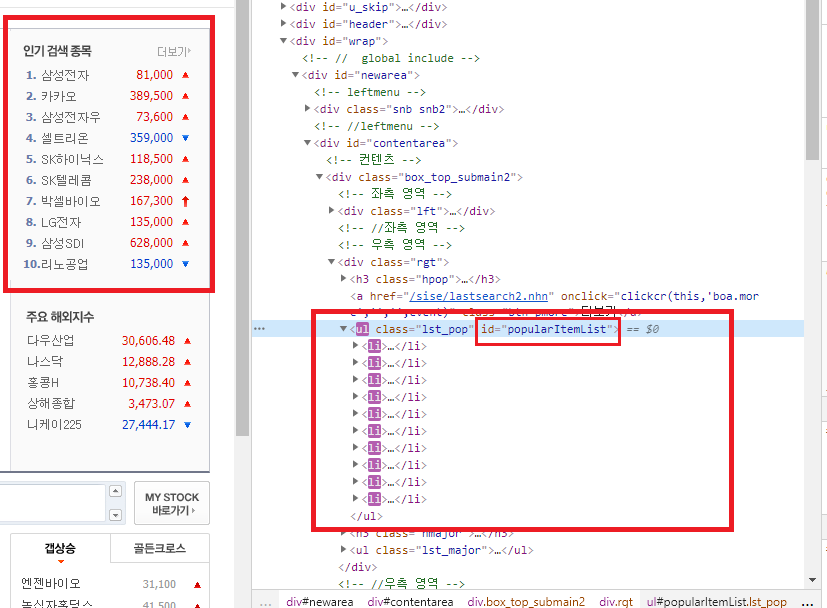Click the 상해종합 index link
Screen dimensions: 827x608
point(51,404)
